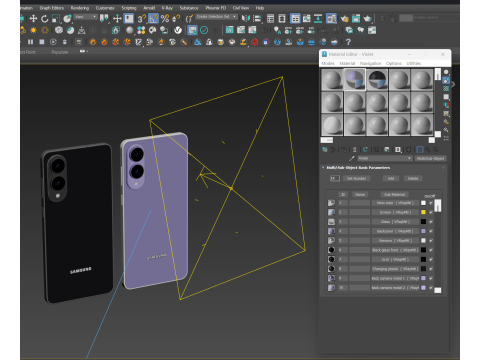The image size is (480, 360).
Task: Click white color swatch for Main color
Action: click(423, 203)
